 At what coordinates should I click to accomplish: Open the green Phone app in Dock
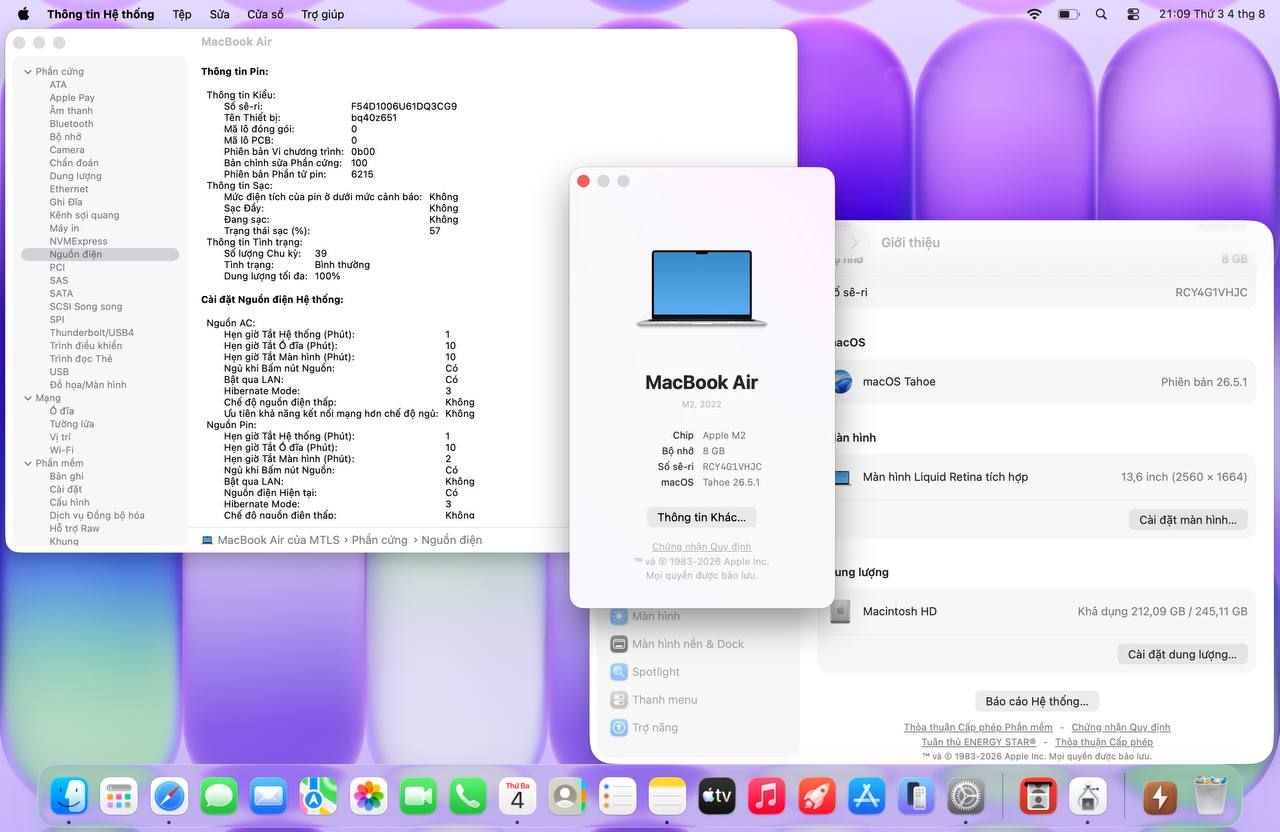[467, 796]
